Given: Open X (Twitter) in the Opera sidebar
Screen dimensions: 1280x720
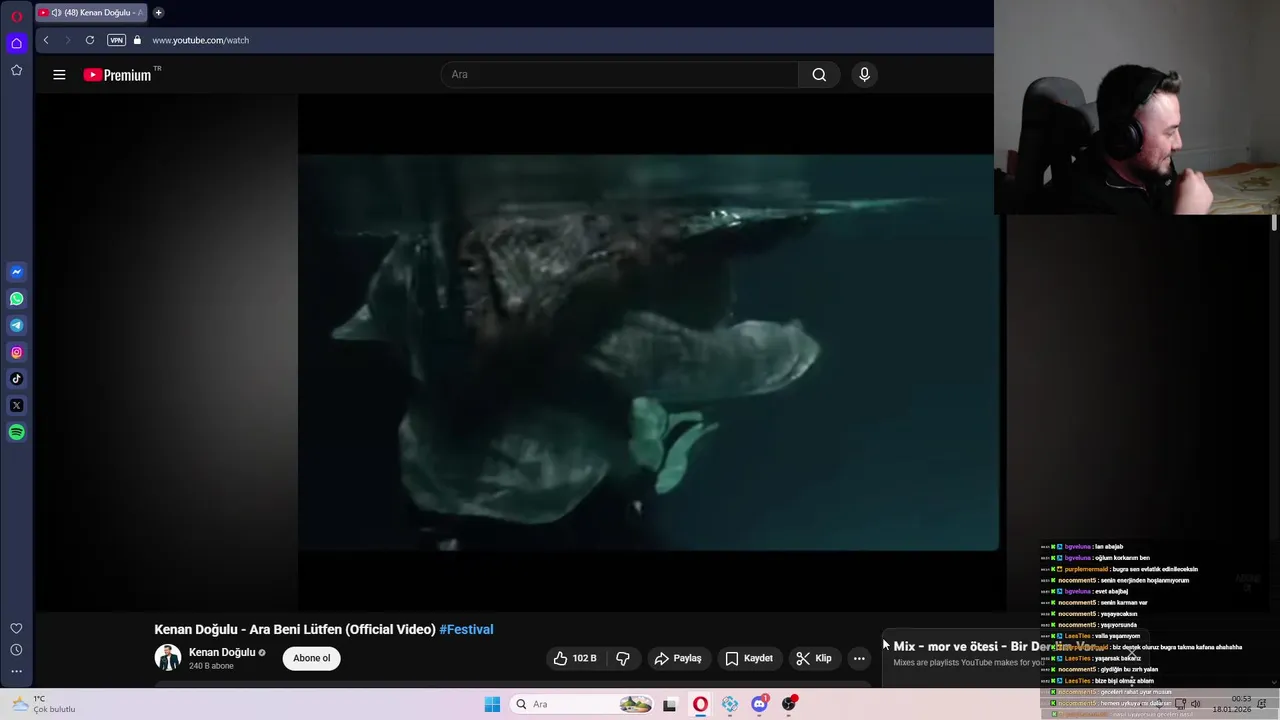Looking at the screenshot, I should click(x=16, y=405).
